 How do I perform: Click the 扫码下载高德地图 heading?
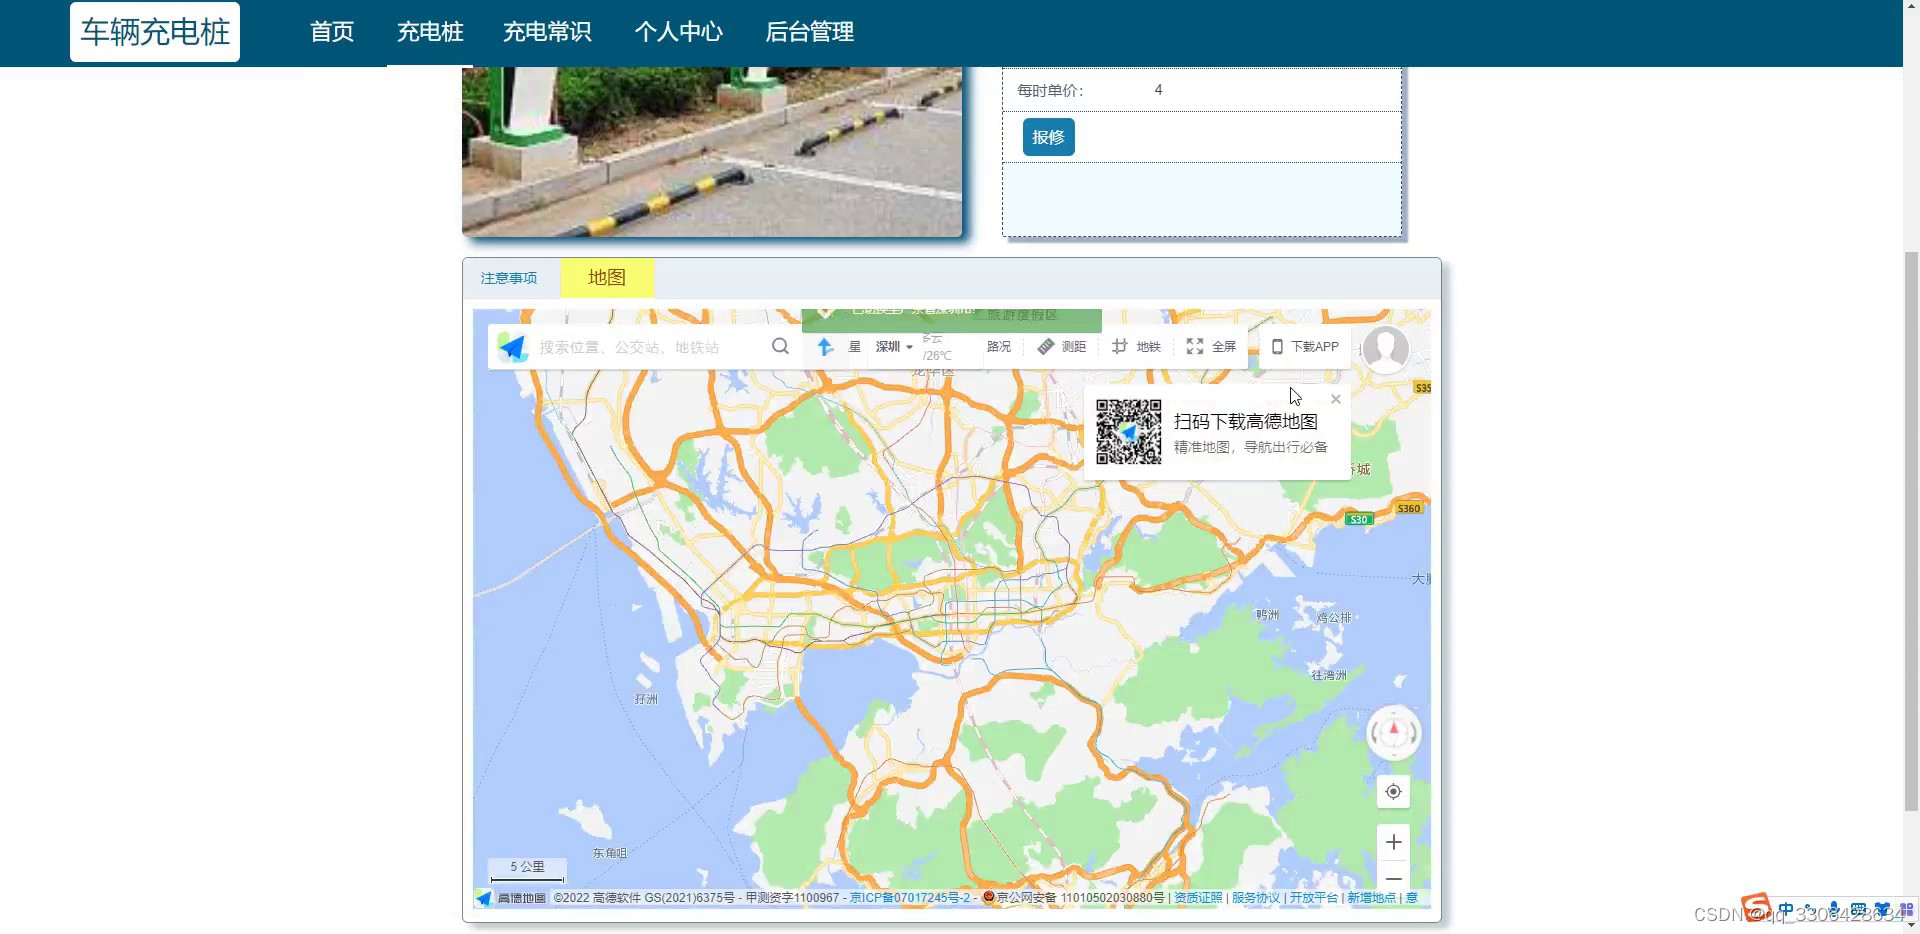click(1246, 422)
